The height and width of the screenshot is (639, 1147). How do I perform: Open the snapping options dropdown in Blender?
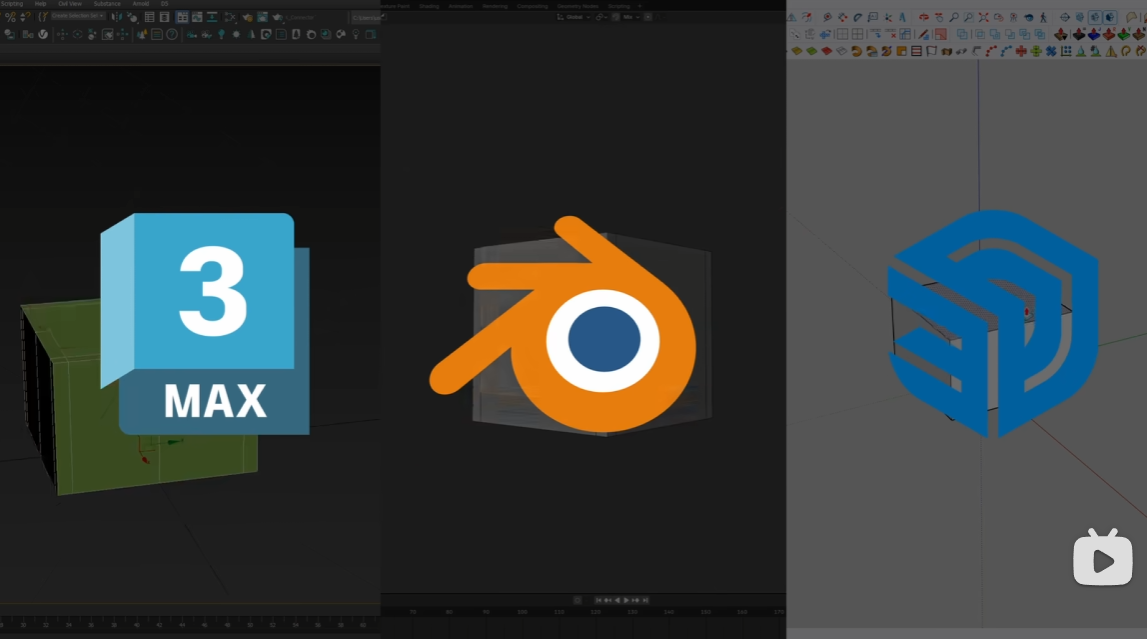631,17
